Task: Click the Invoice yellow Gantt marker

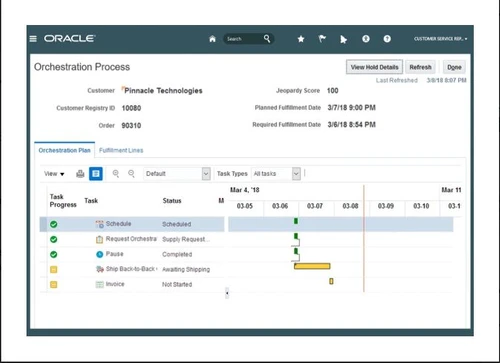Action: coord(331,281)
